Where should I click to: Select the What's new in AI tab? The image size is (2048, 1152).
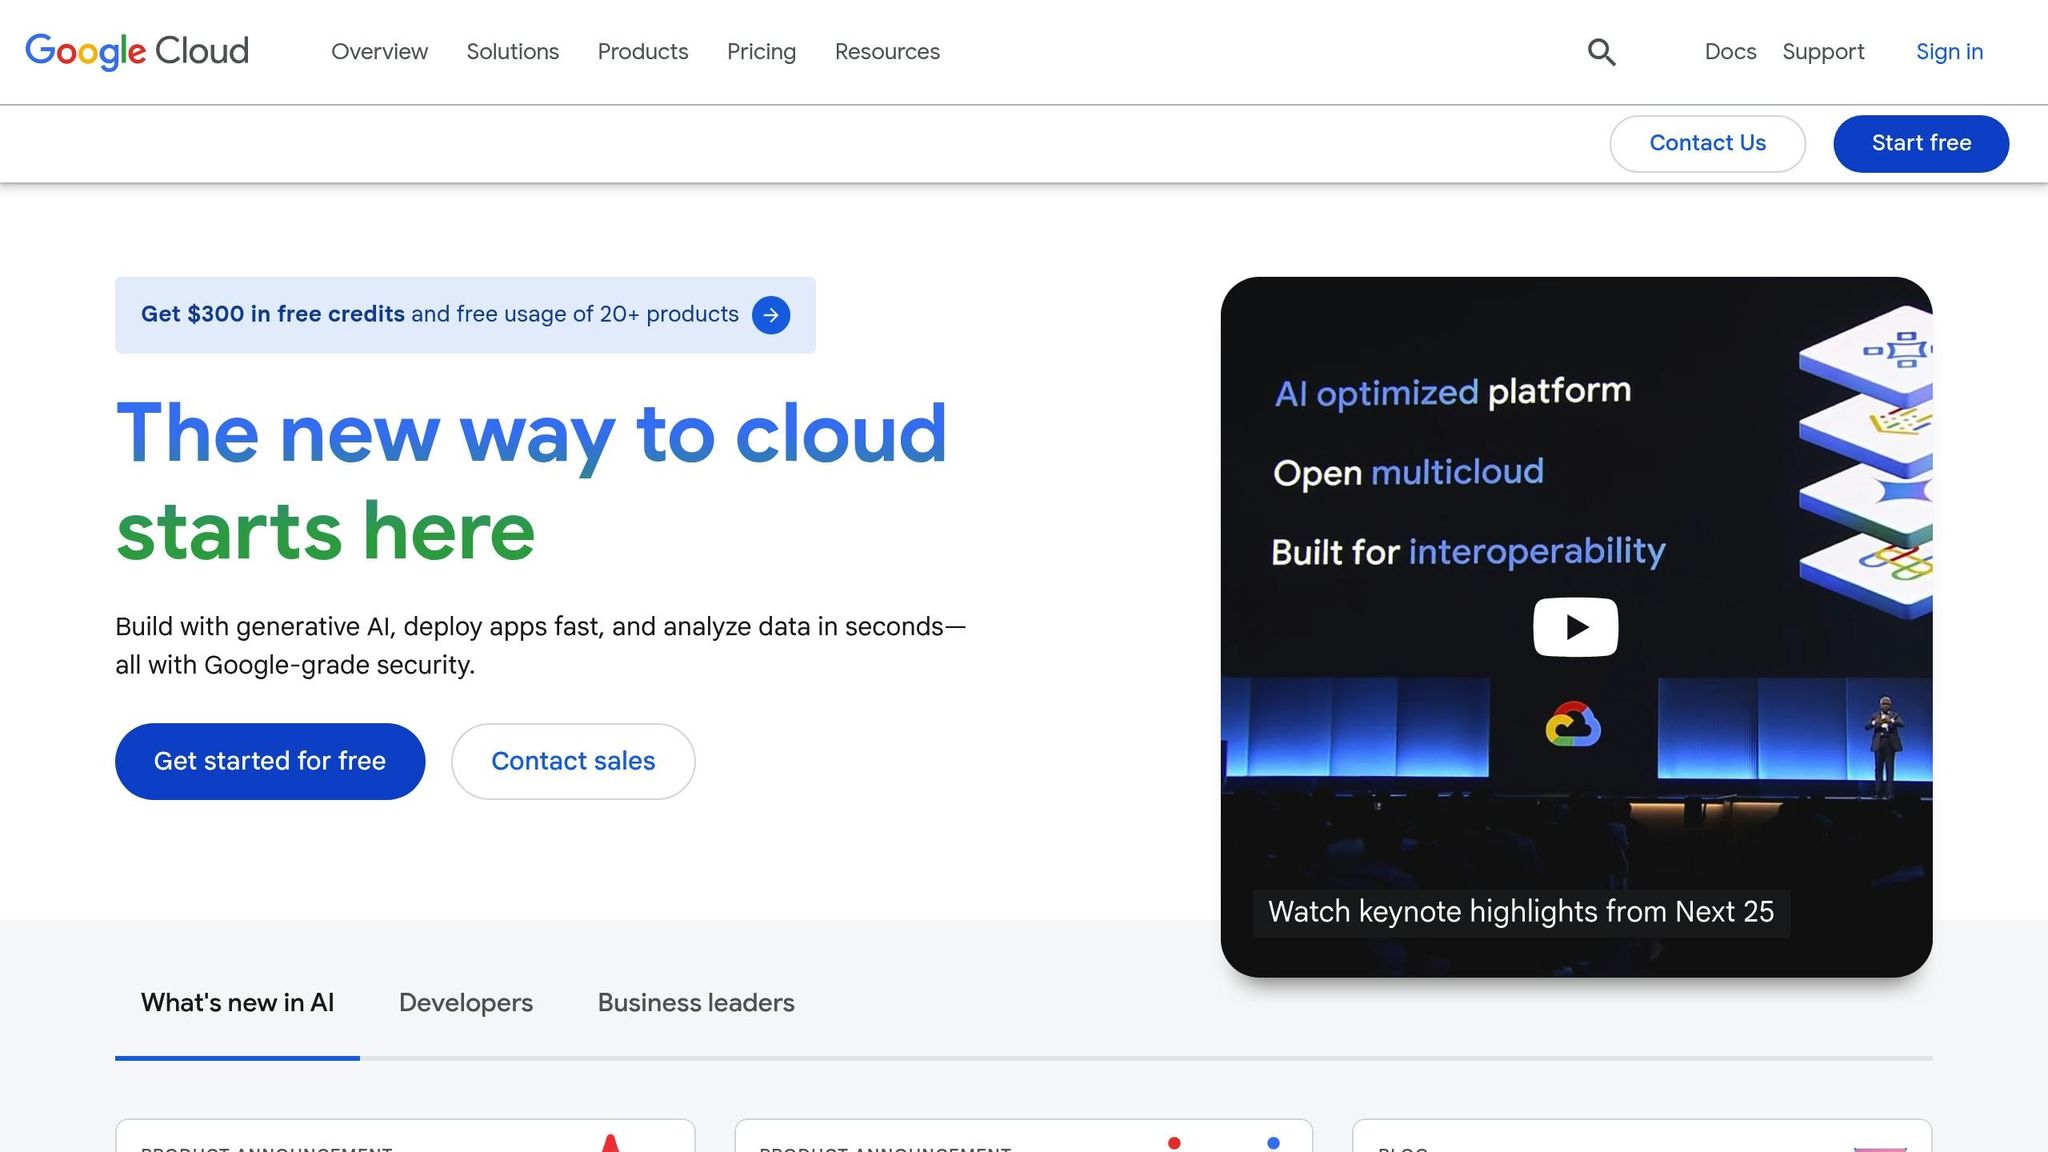point(237,1002)
